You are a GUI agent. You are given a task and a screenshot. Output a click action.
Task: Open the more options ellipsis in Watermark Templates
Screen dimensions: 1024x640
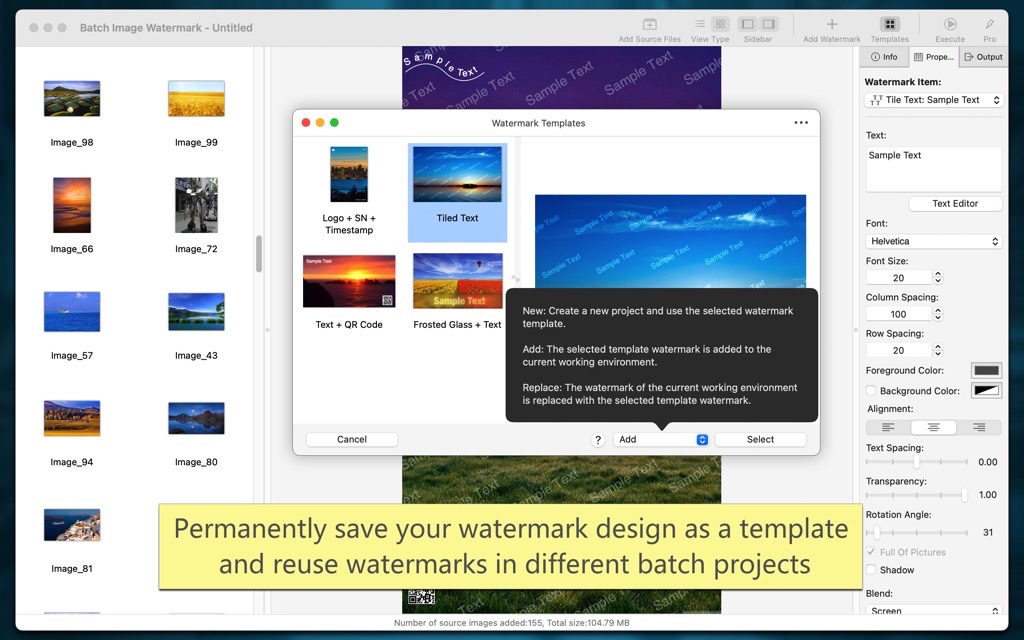[x=801, y=123]
